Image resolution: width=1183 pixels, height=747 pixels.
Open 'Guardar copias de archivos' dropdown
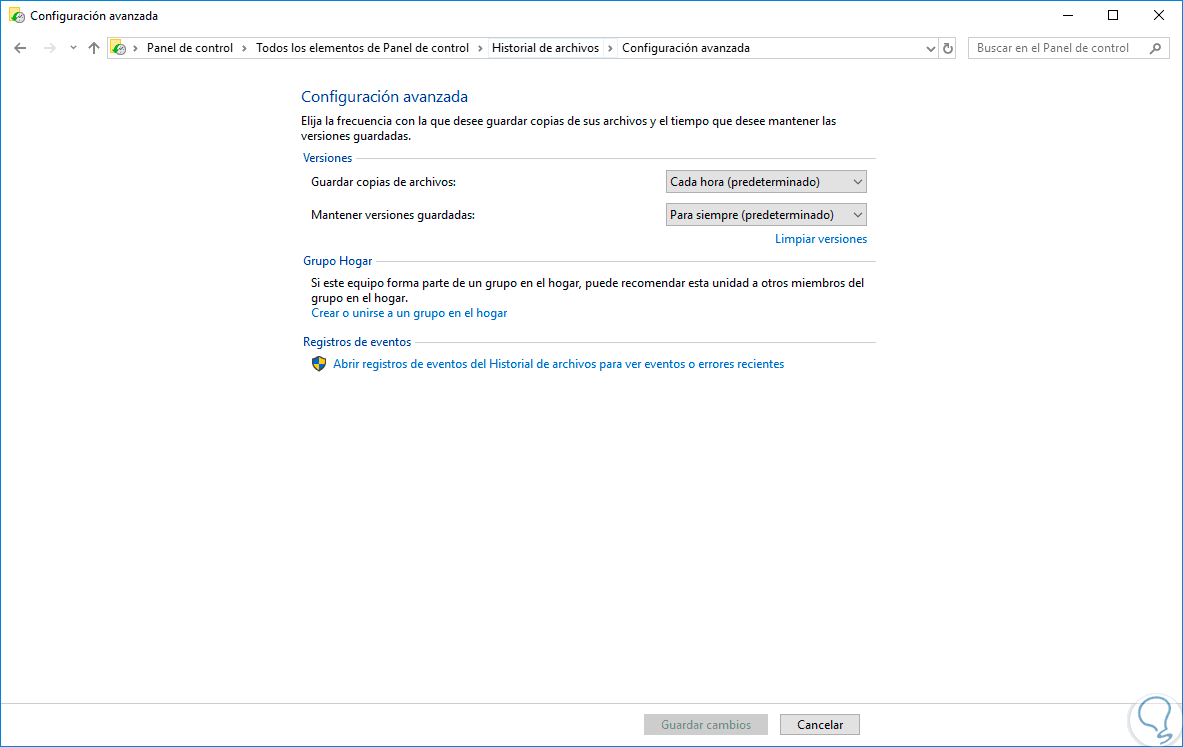coord(766,182)
